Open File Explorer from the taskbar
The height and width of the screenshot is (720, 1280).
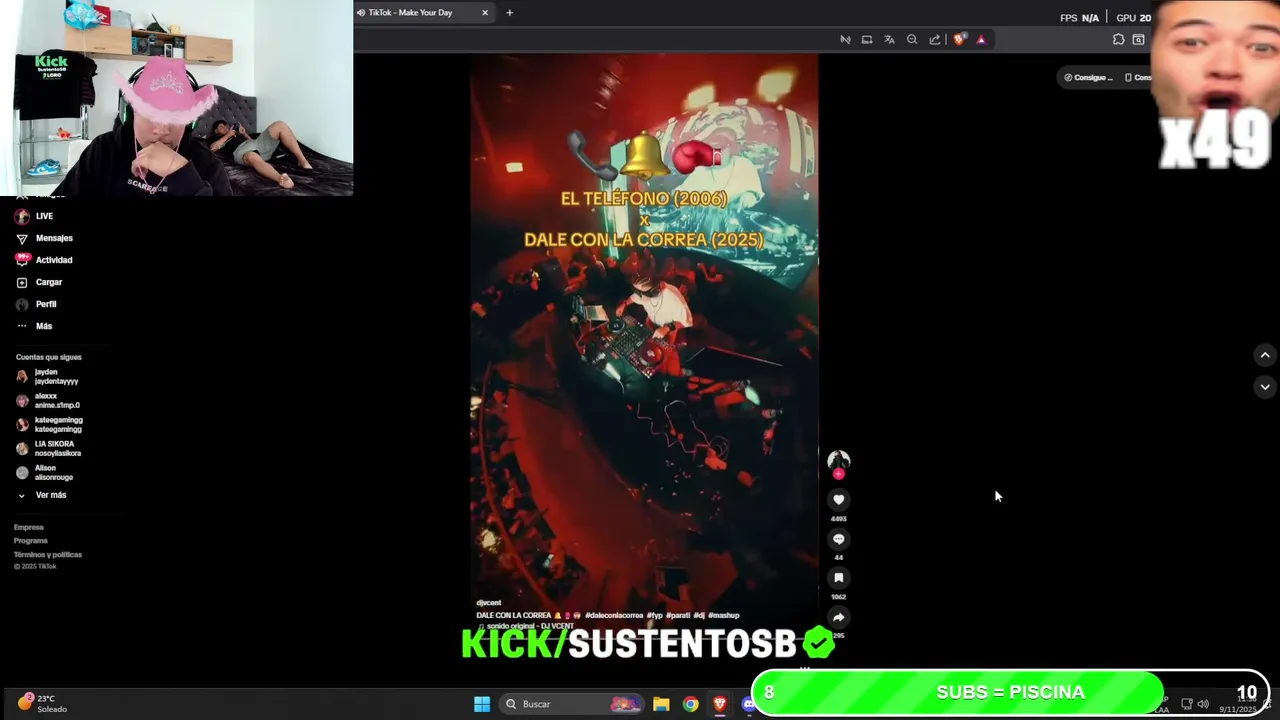pos(661,704)
